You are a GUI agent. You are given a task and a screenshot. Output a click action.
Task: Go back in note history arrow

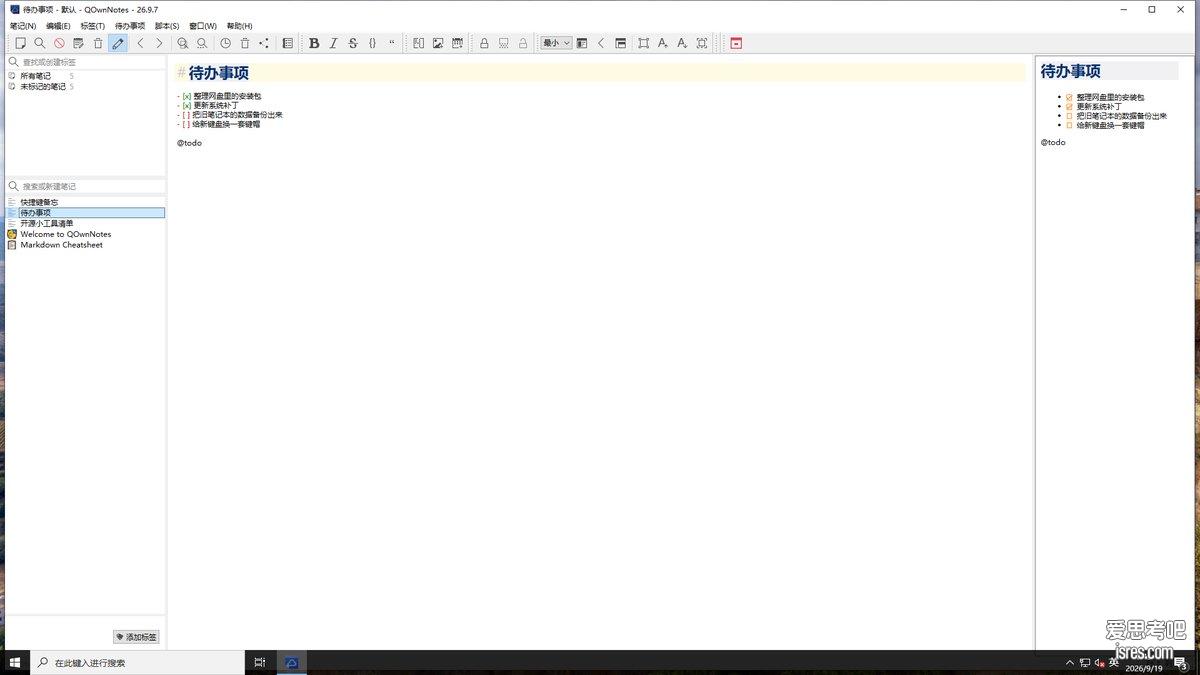click(140, 43)
